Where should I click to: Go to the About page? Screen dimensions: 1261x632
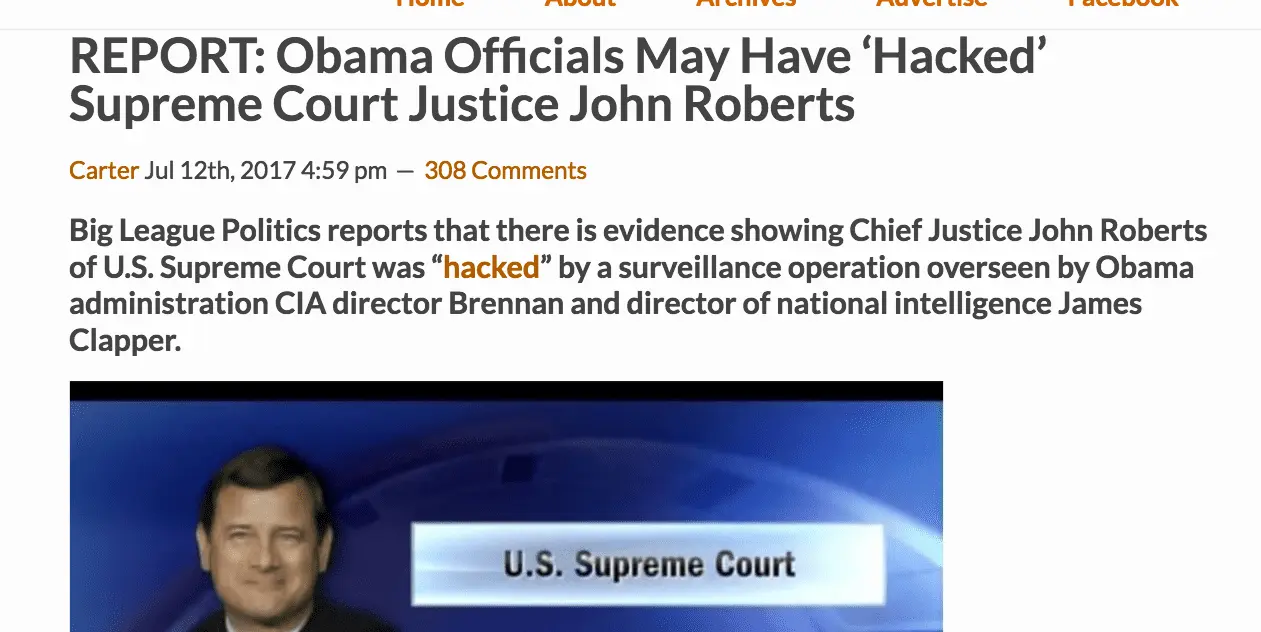pos(580,4)
